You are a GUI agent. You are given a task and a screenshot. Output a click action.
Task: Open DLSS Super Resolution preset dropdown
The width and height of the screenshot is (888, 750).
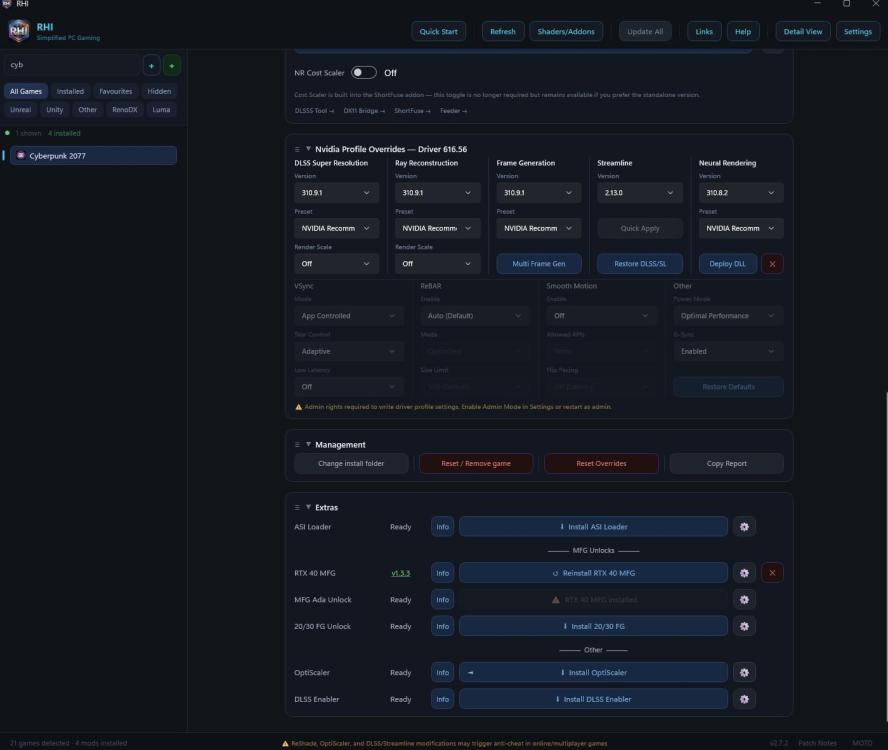tap(336, 228)
